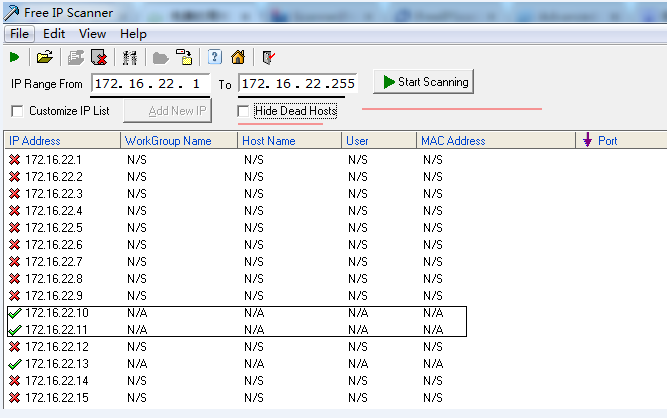Viewport: 667px width, 418px height.
Task: Open the View menu
Action: coord(92,34)
